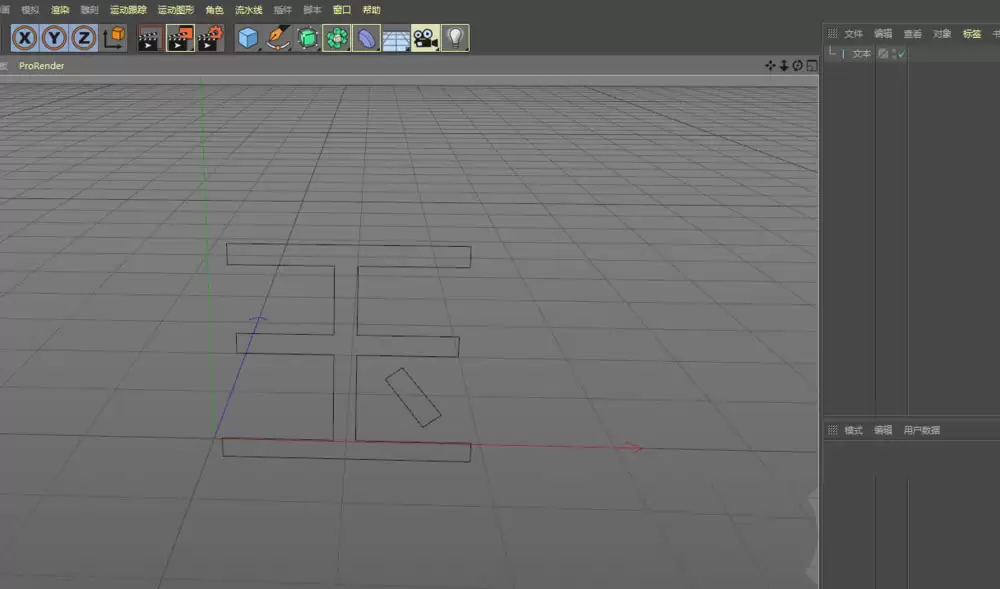Open the 对象 menu in the Object Manager

click(x=940, y=33)
